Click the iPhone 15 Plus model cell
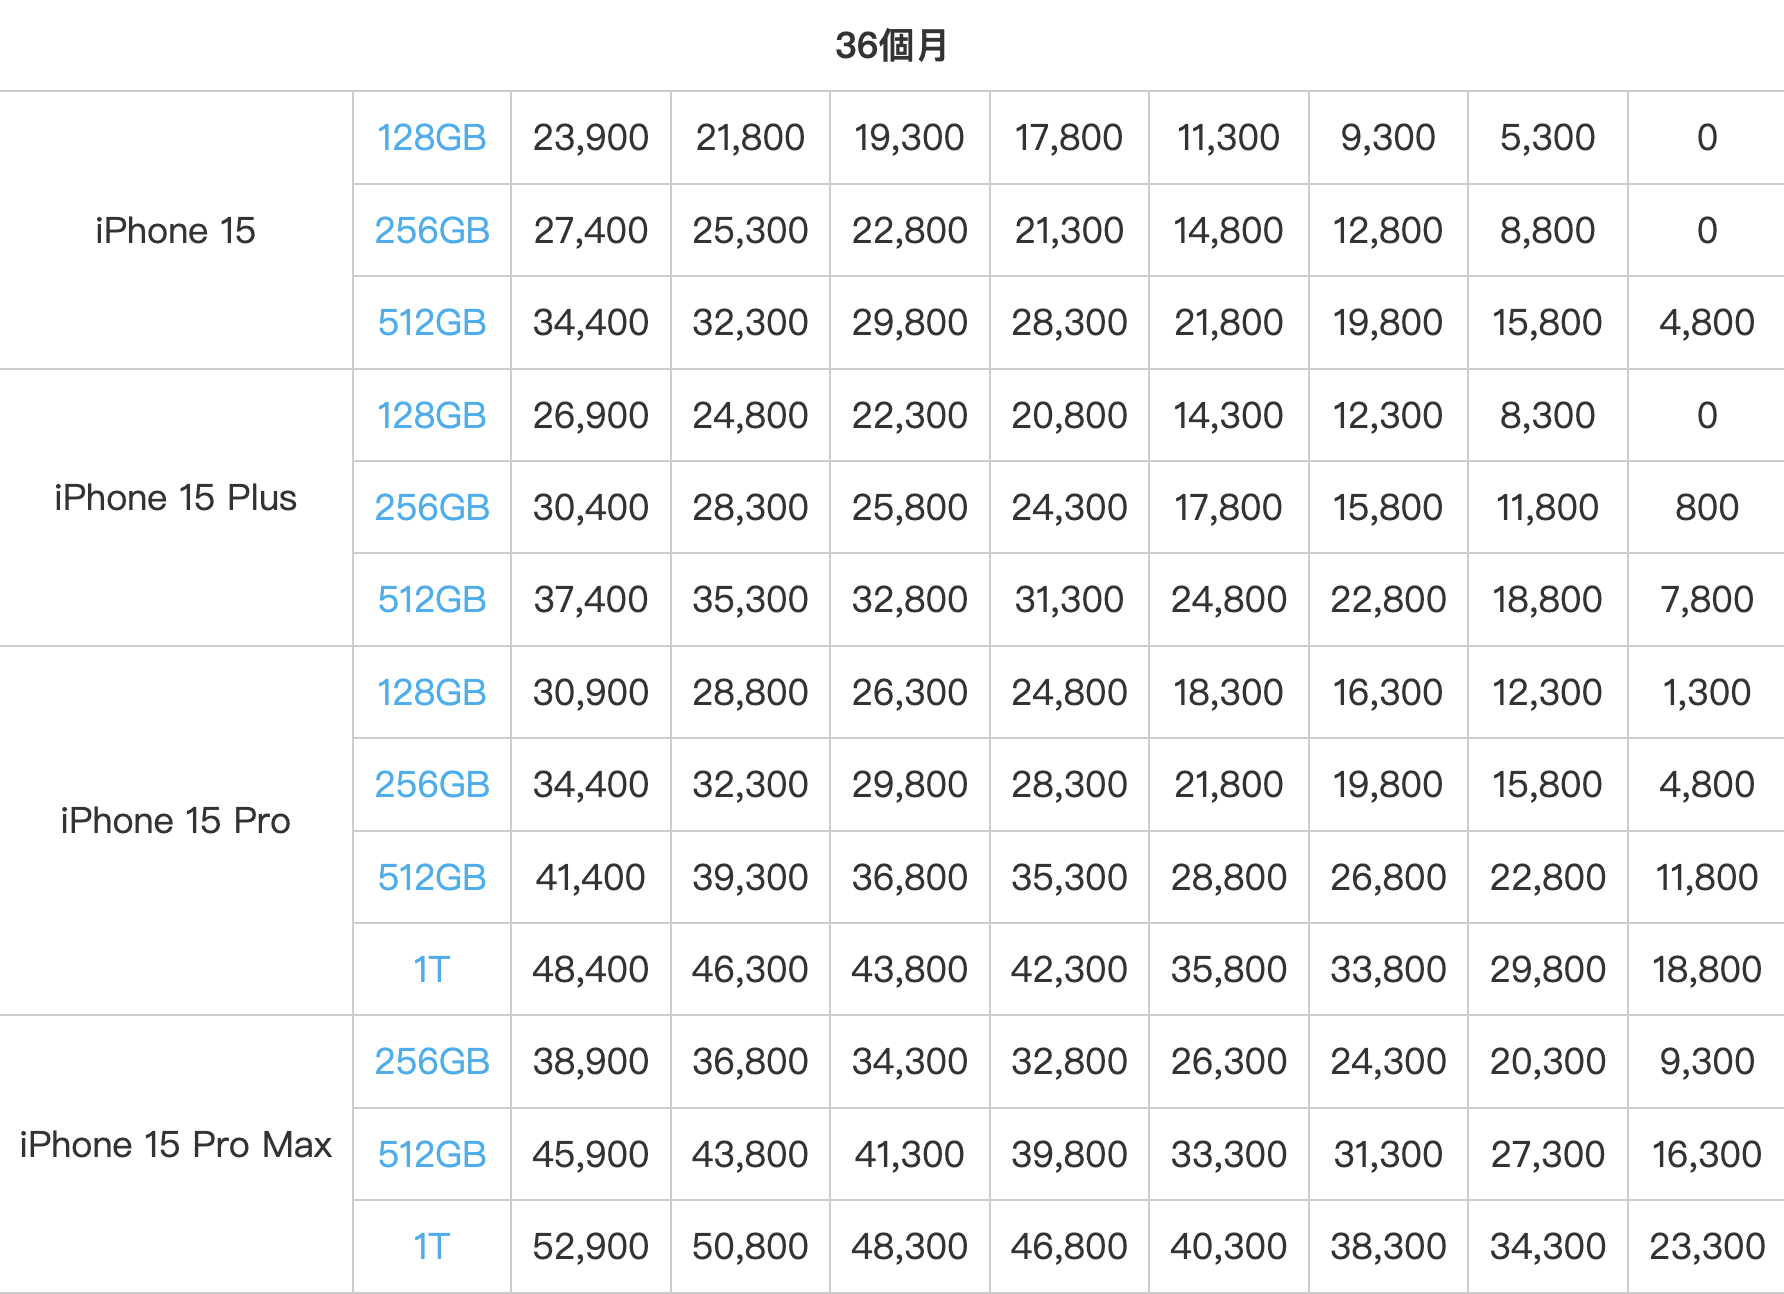 click(175, 498)
